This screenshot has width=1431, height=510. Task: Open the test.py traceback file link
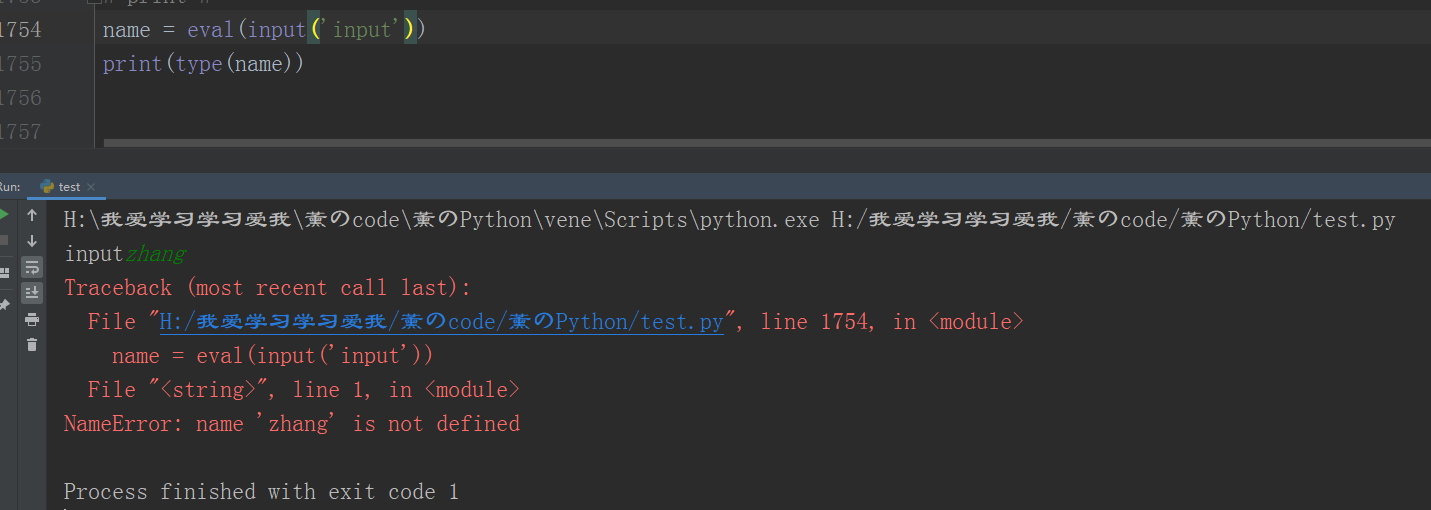pyautogui.click(x=441, y=322)
